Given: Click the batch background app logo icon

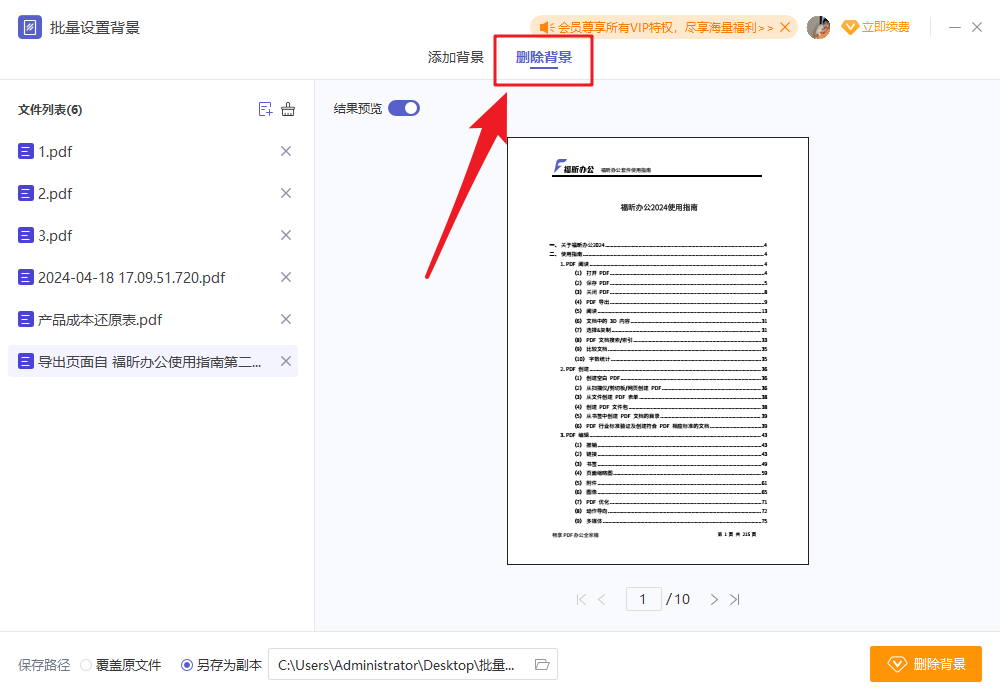Looking at the screenshot, I should (29, 27).
